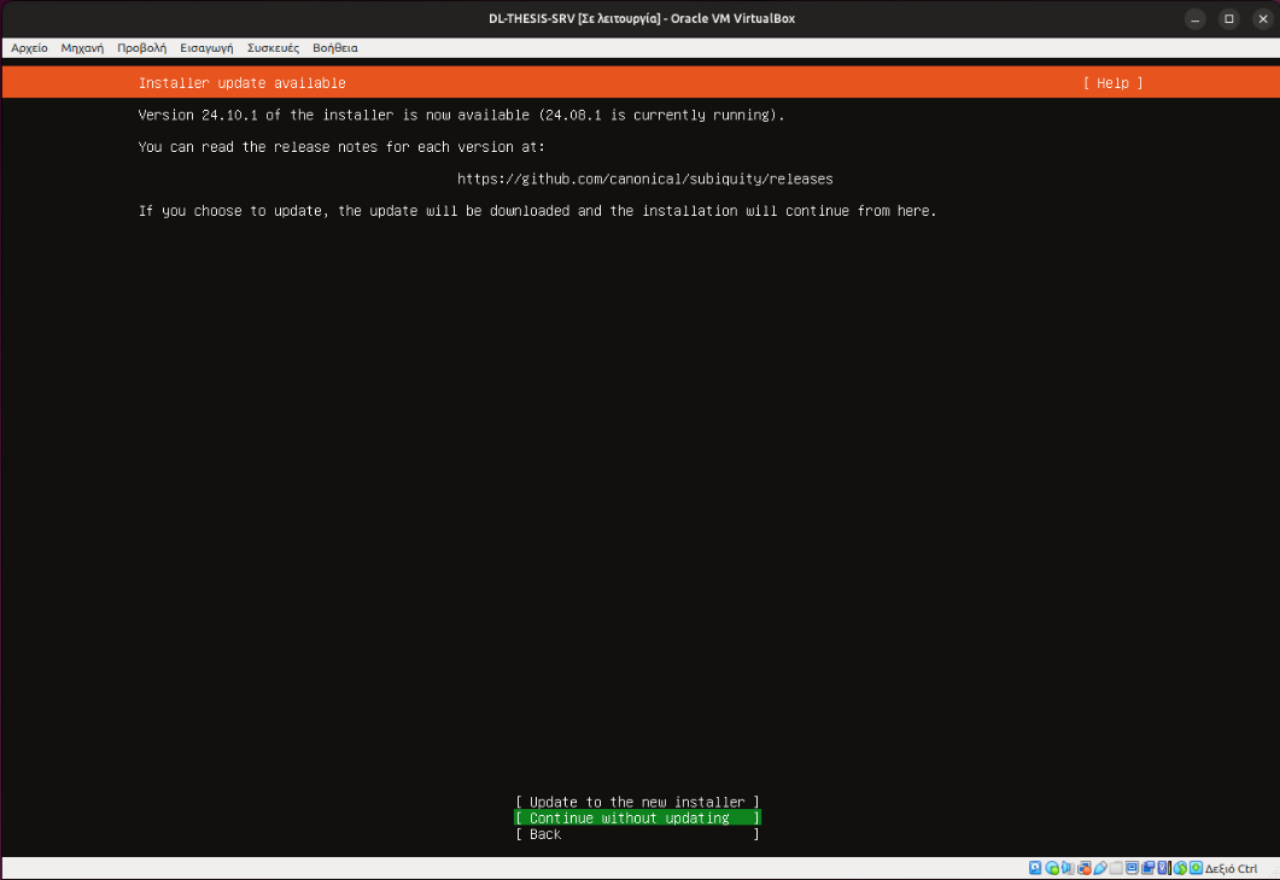Open the Βοήθεια menu
1280x880 pixels.
coord(335,48)
